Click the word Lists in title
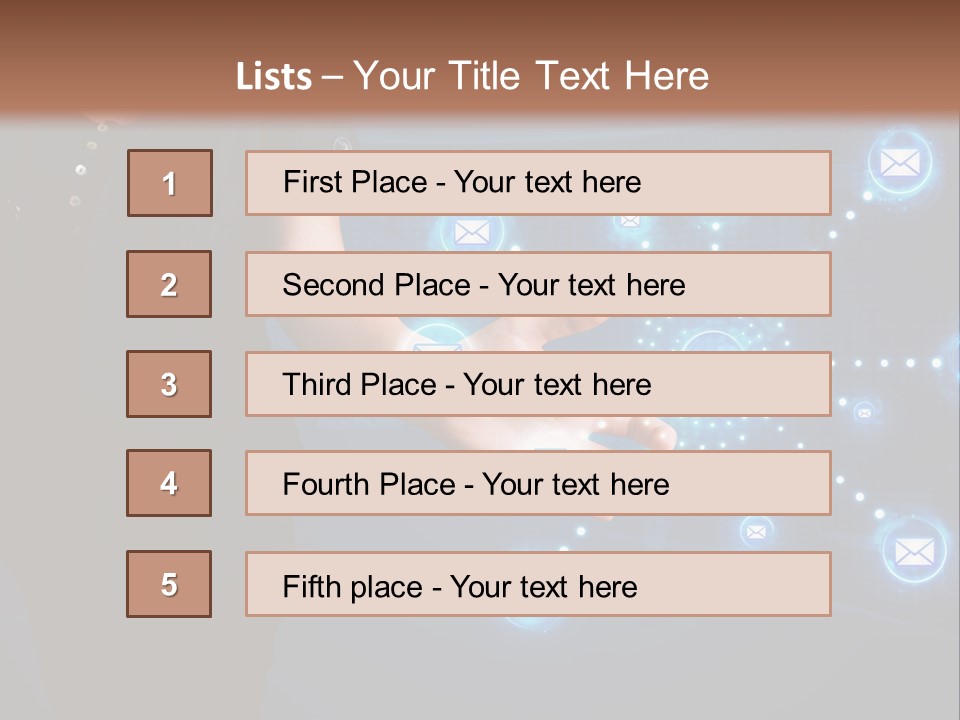This screenshot has height=720, width=960. pos(273,77)
